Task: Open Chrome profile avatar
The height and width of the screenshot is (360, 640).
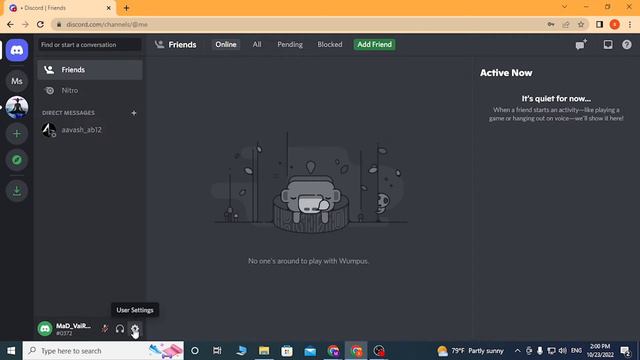Action: pyautogui.click(x=614, y=24)
